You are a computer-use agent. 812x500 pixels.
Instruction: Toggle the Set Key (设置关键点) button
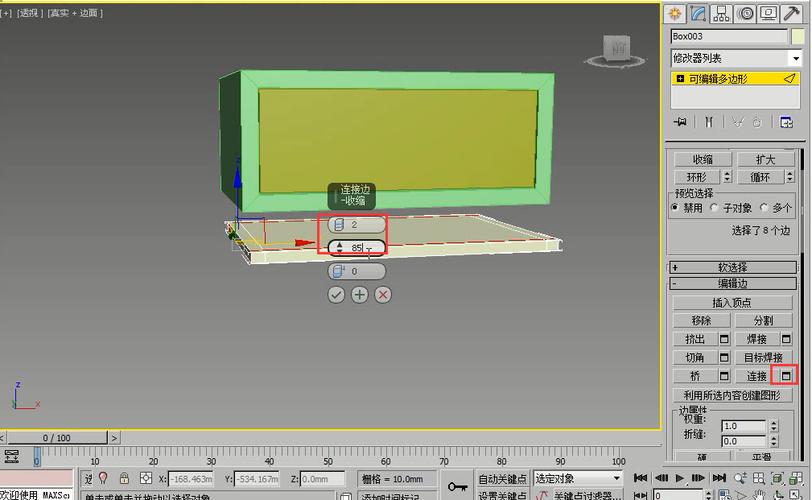[x=502, y=495]
